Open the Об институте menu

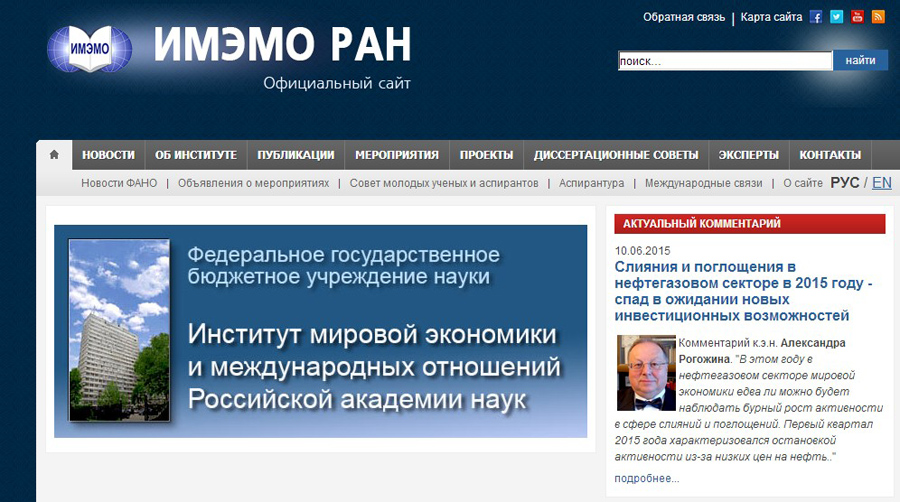pos(196,155)
